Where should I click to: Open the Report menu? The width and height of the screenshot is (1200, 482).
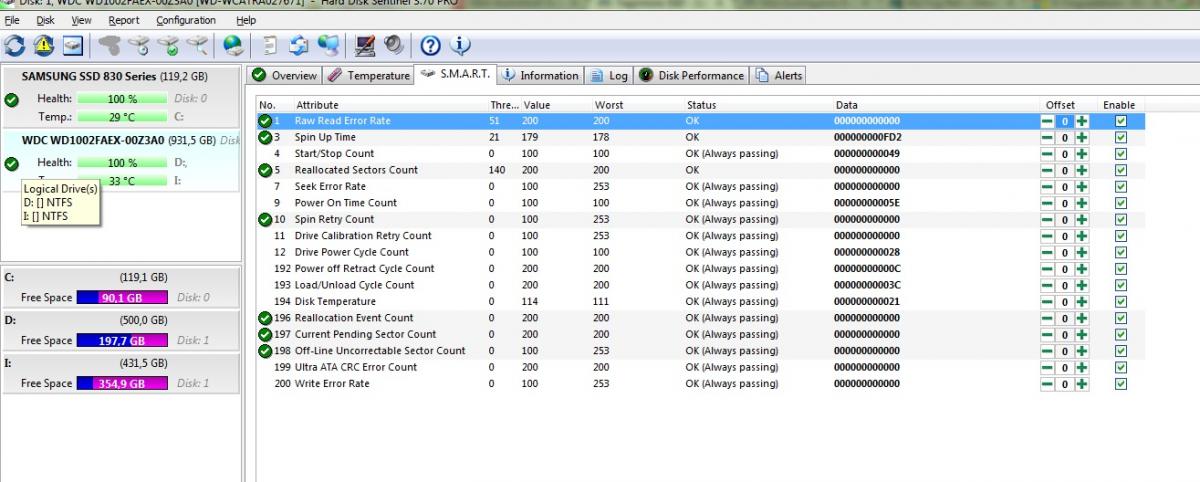click(124, 20)
